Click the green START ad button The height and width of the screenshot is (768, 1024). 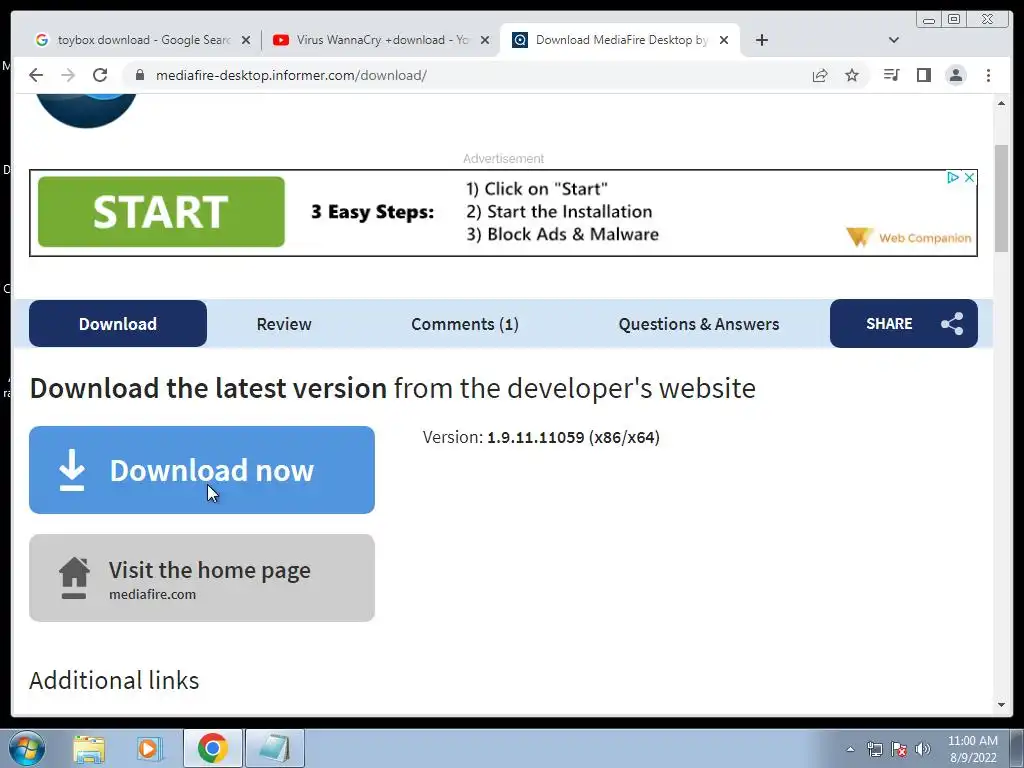pyautogui.click(x=161, y=212)
